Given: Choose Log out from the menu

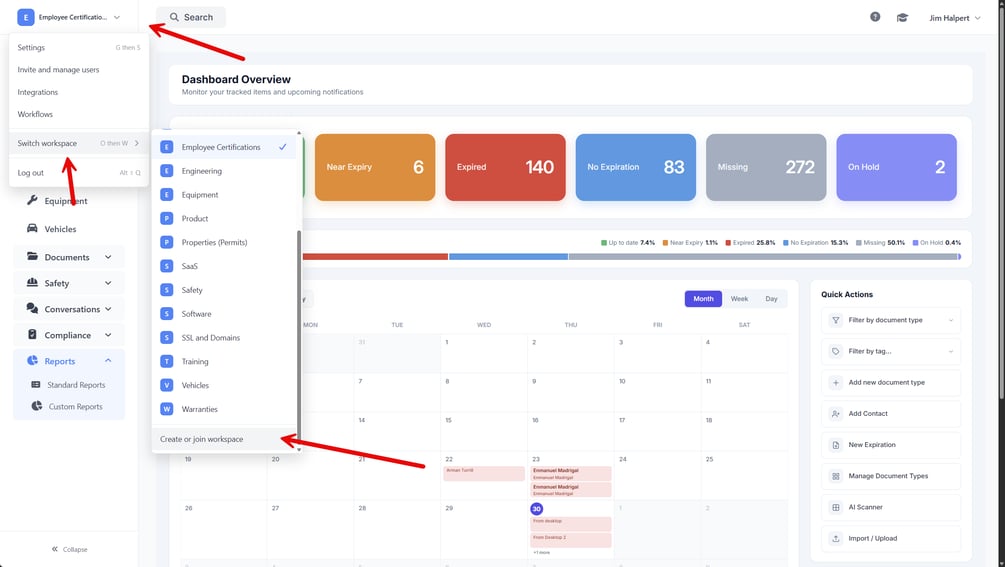Looking at the screenshot, I should 79,172.
